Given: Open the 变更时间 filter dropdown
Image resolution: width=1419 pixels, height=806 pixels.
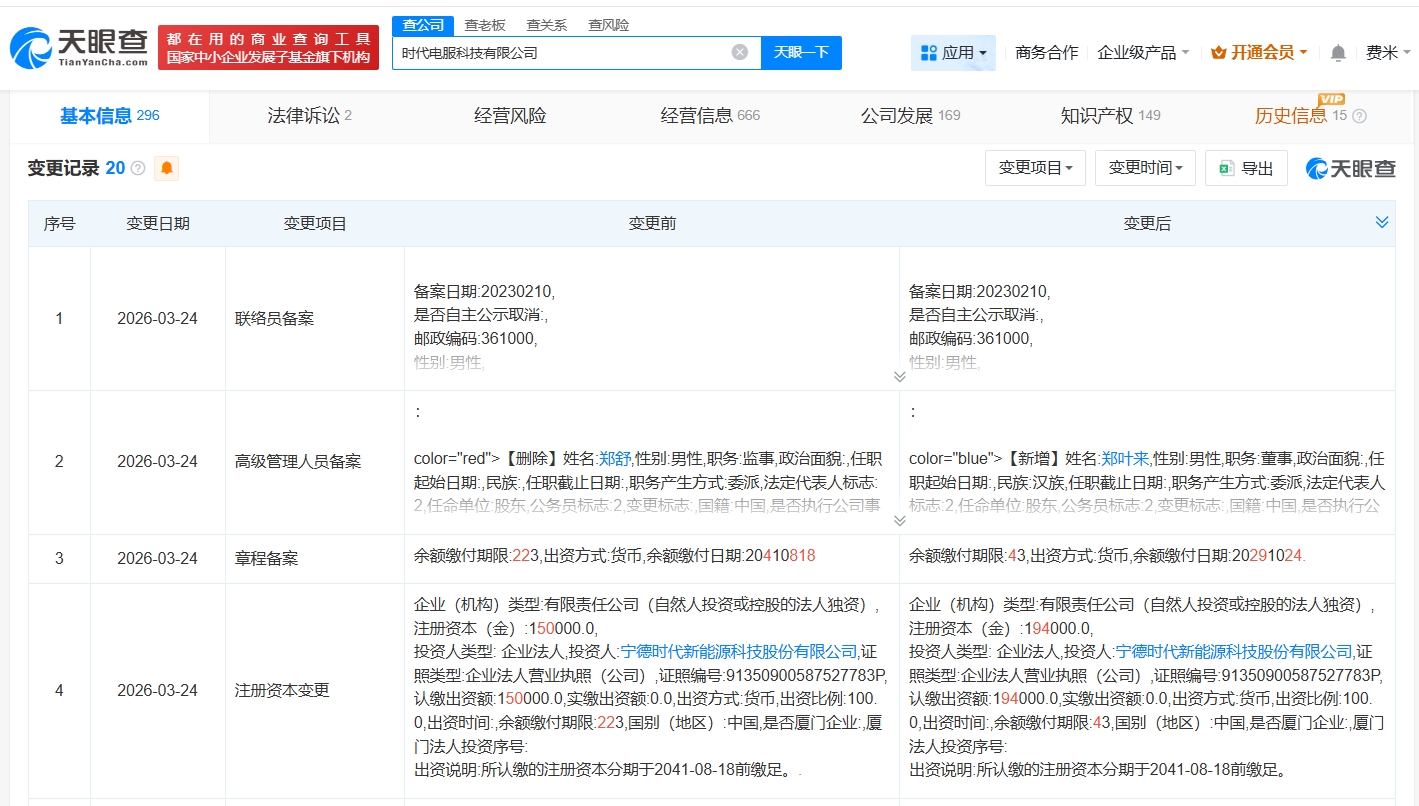Looking at the screenshot, I should [1144, 168].
